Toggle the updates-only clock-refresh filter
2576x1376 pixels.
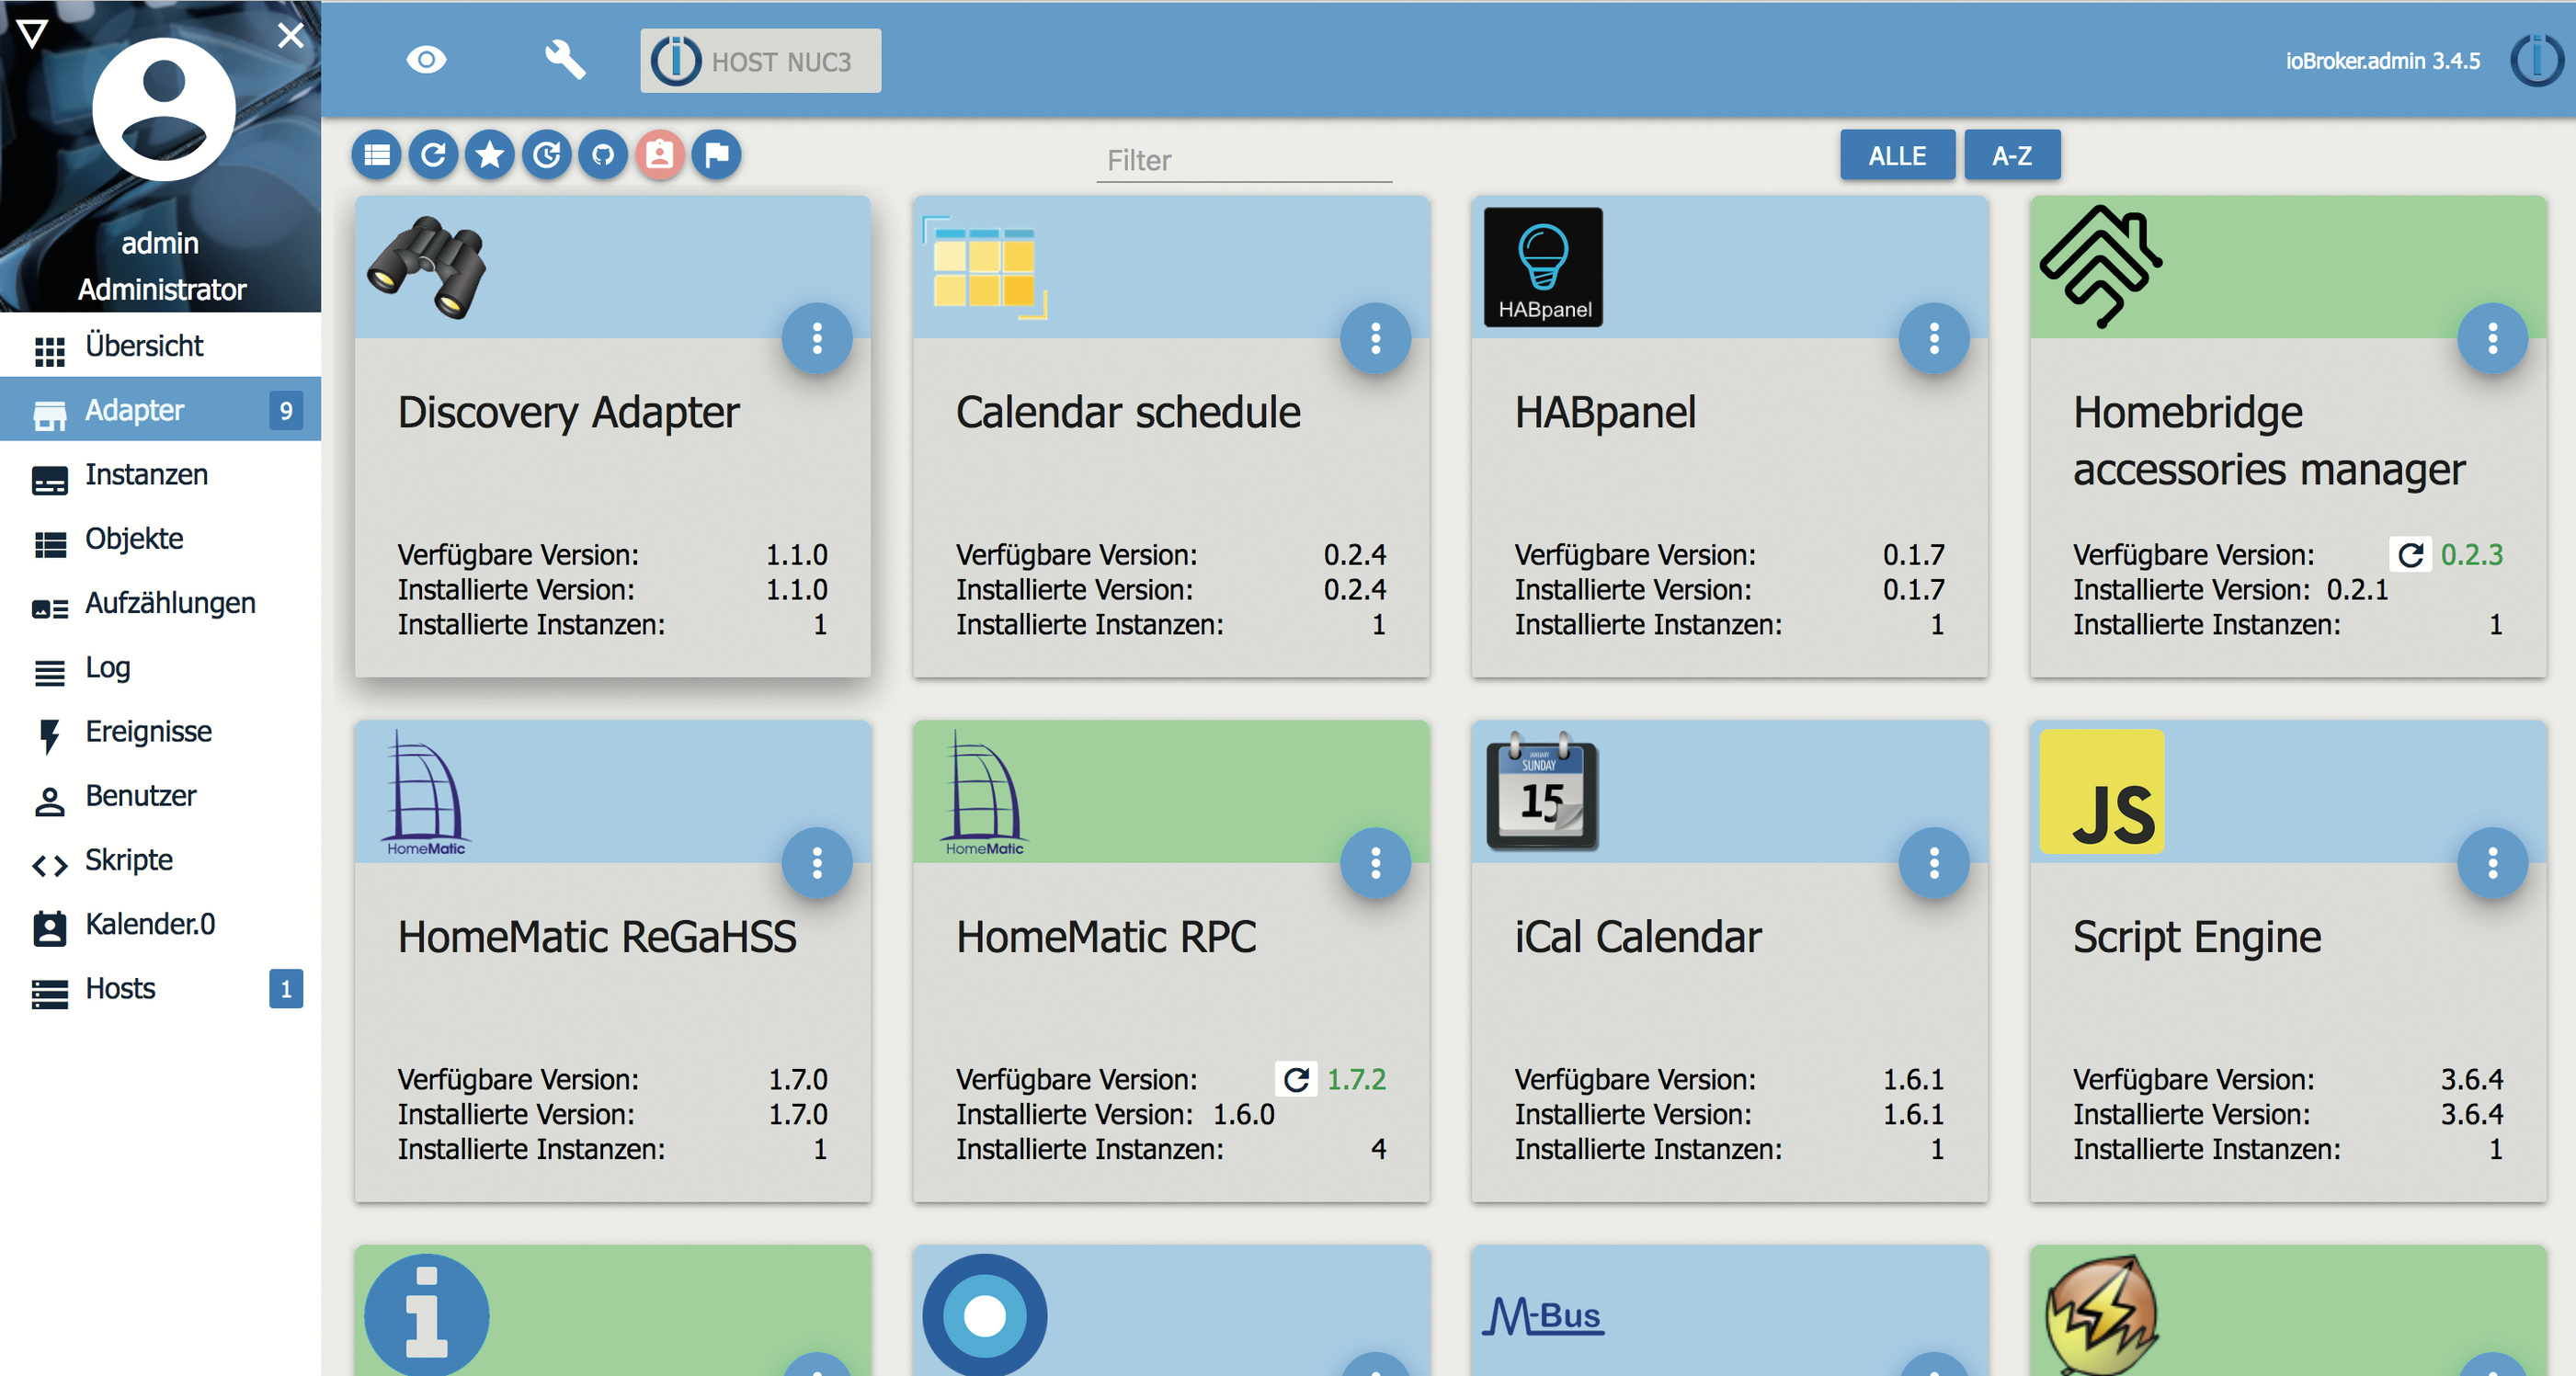point(547,155)
